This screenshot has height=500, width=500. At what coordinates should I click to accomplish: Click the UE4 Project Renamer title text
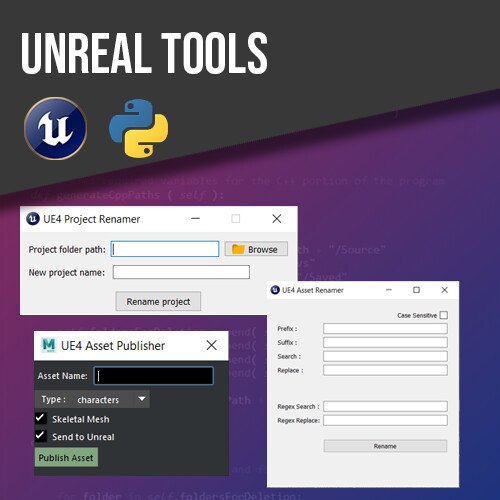click(92, 219)
